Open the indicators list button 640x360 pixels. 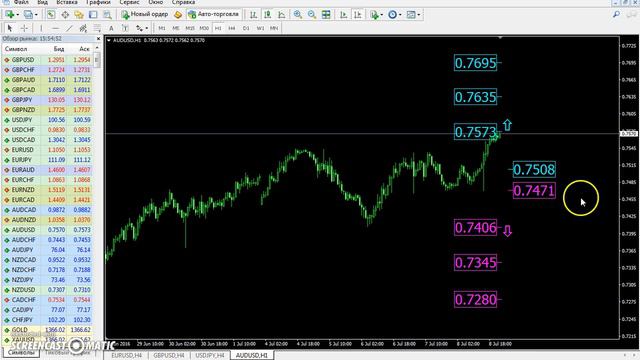[x=376, y=15]
